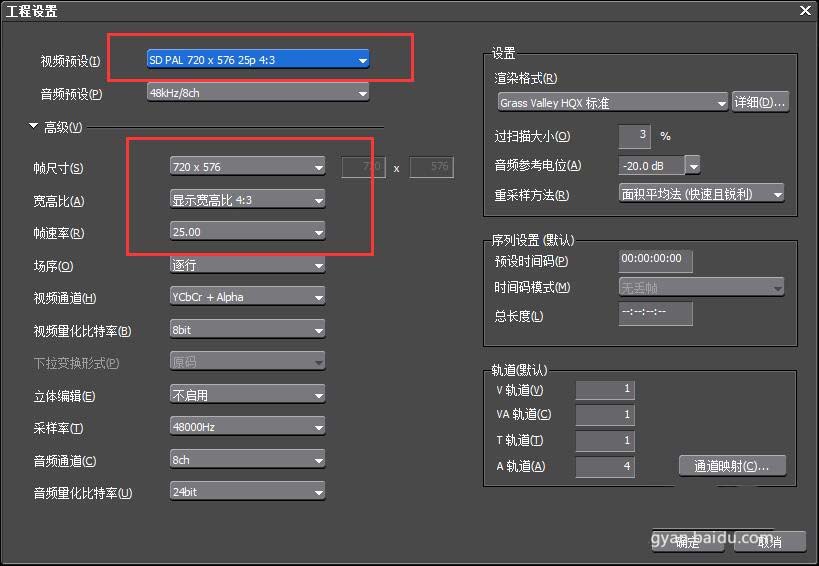
Task: Click the custom frame width field 720
Action: [364, 167]
